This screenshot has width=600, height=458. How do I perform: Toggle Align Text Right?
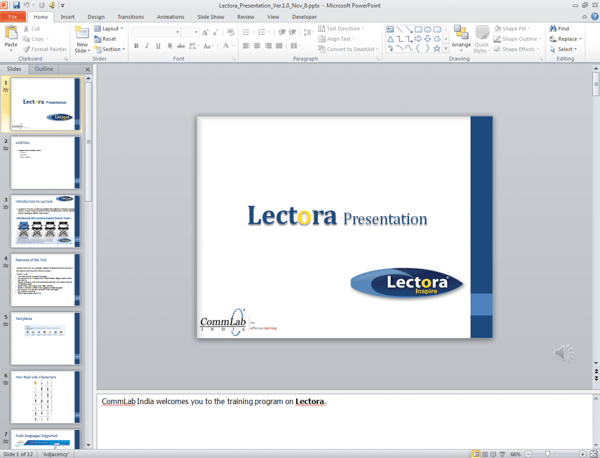click(268, 46)
